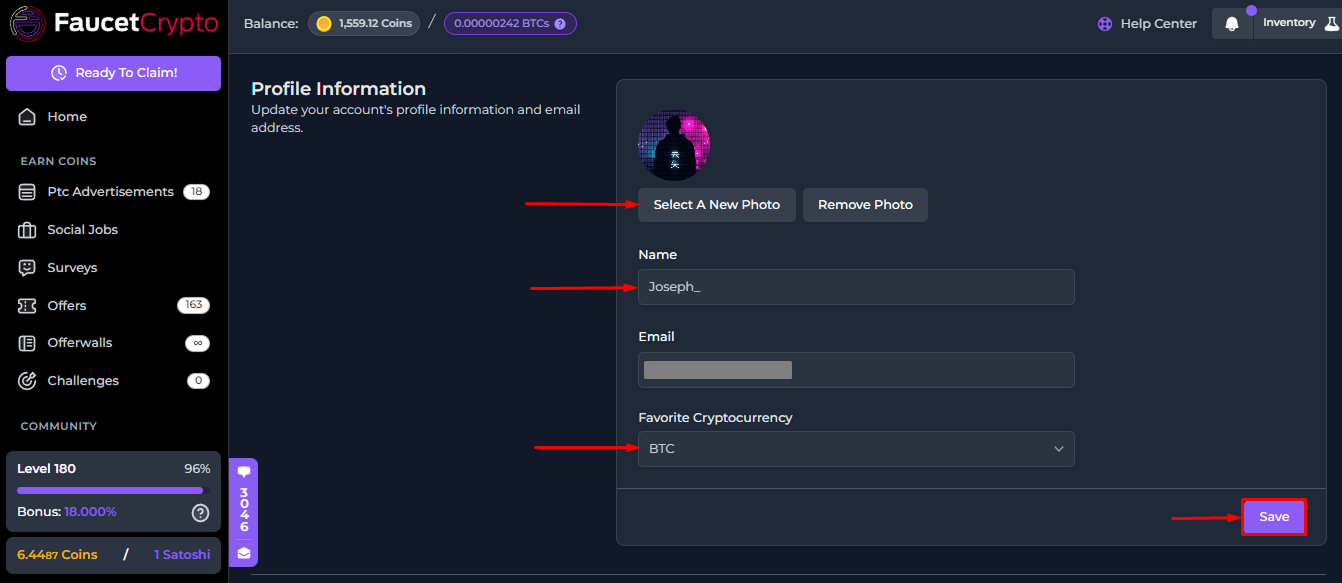
Task: Click the Ready To Claim button
Action: coord(113,73)
